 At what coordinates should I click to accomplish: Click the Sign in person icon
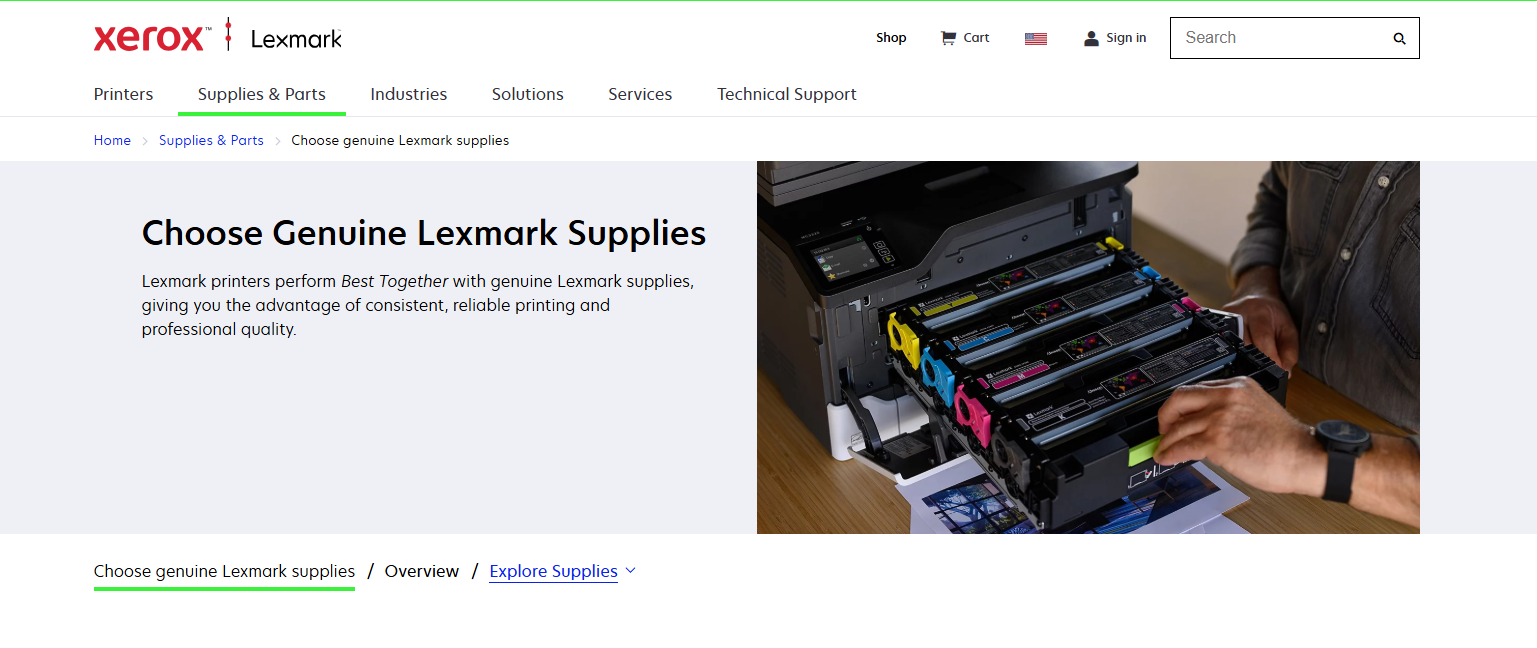[1091, 38]
